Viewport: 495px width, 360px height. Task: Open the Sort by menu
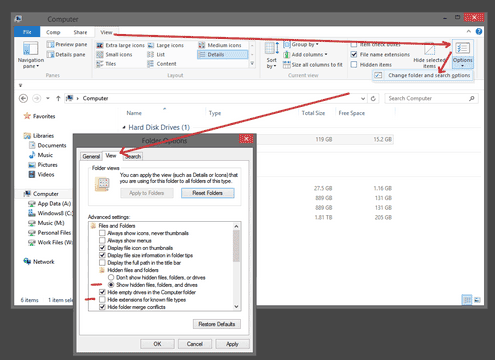pyautogui.click(x=271, y=55)
